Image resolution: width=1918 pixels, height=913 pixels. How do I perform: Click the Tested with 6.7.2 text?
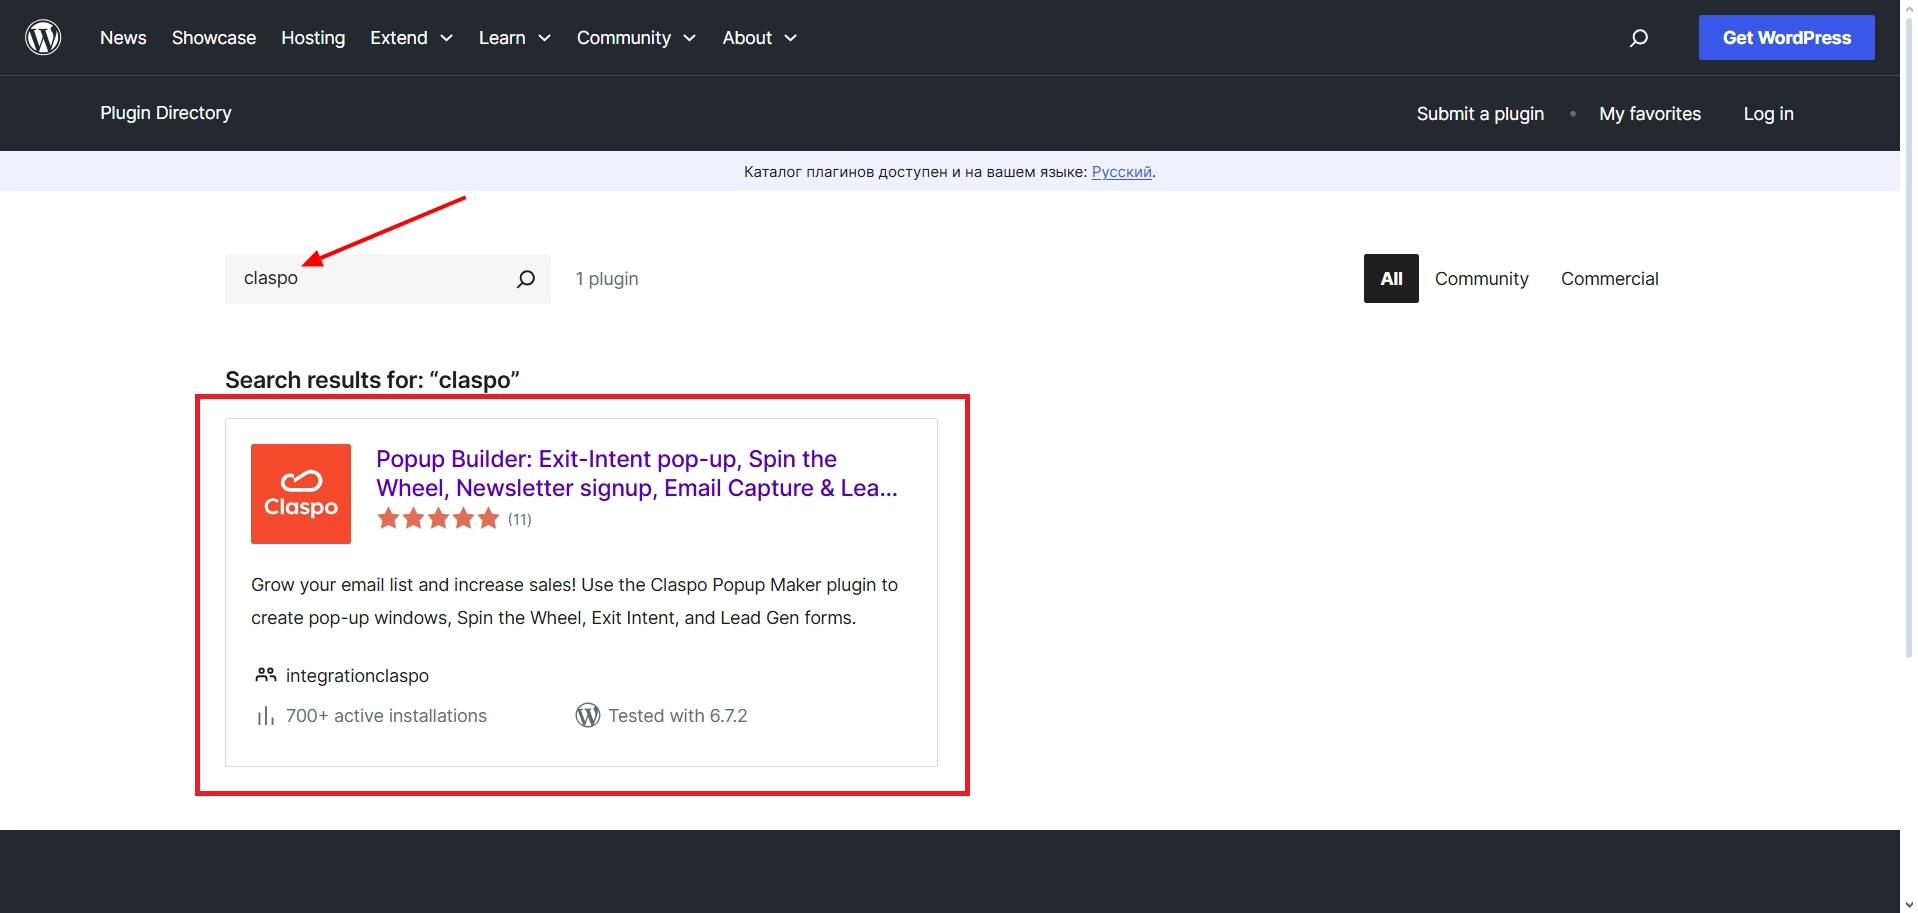pos(678,716)
